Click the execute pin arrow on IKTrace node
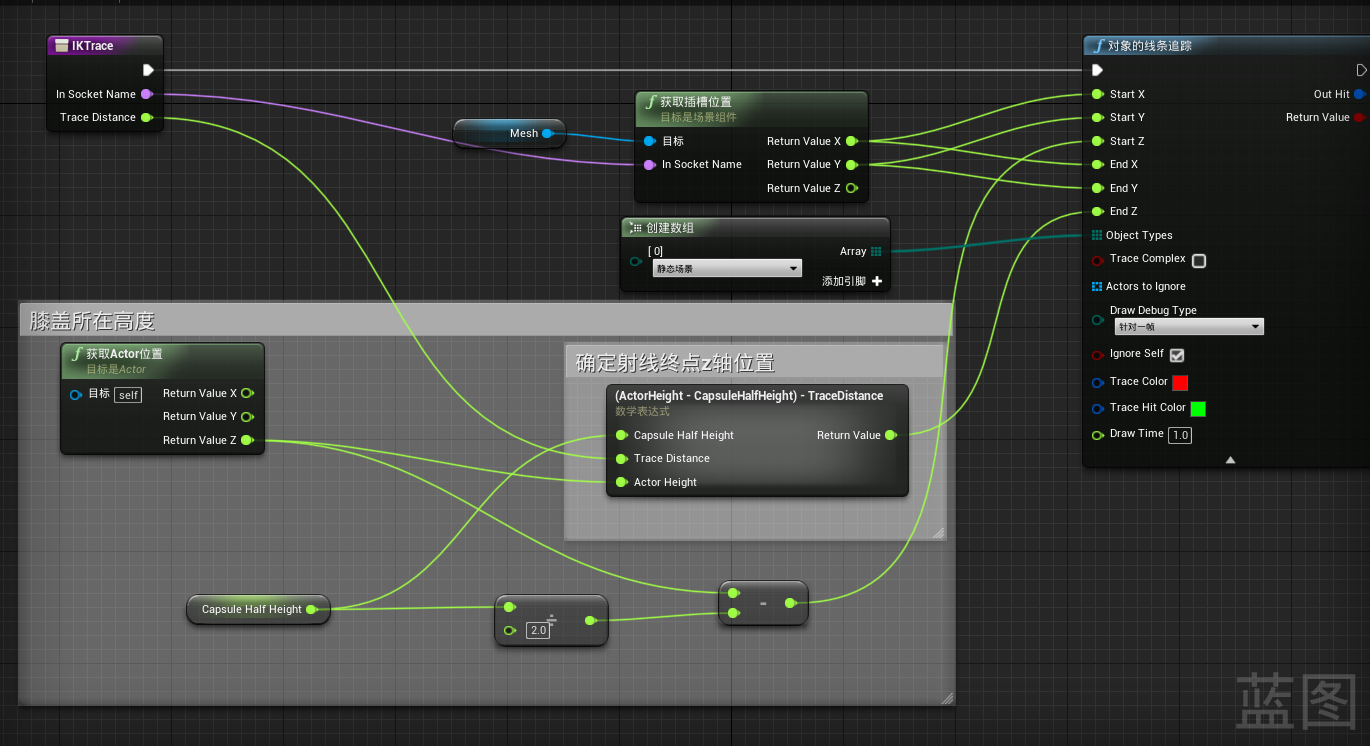Image resolution: width=1370 pixels, height=746 pixels. coord(148,70)
